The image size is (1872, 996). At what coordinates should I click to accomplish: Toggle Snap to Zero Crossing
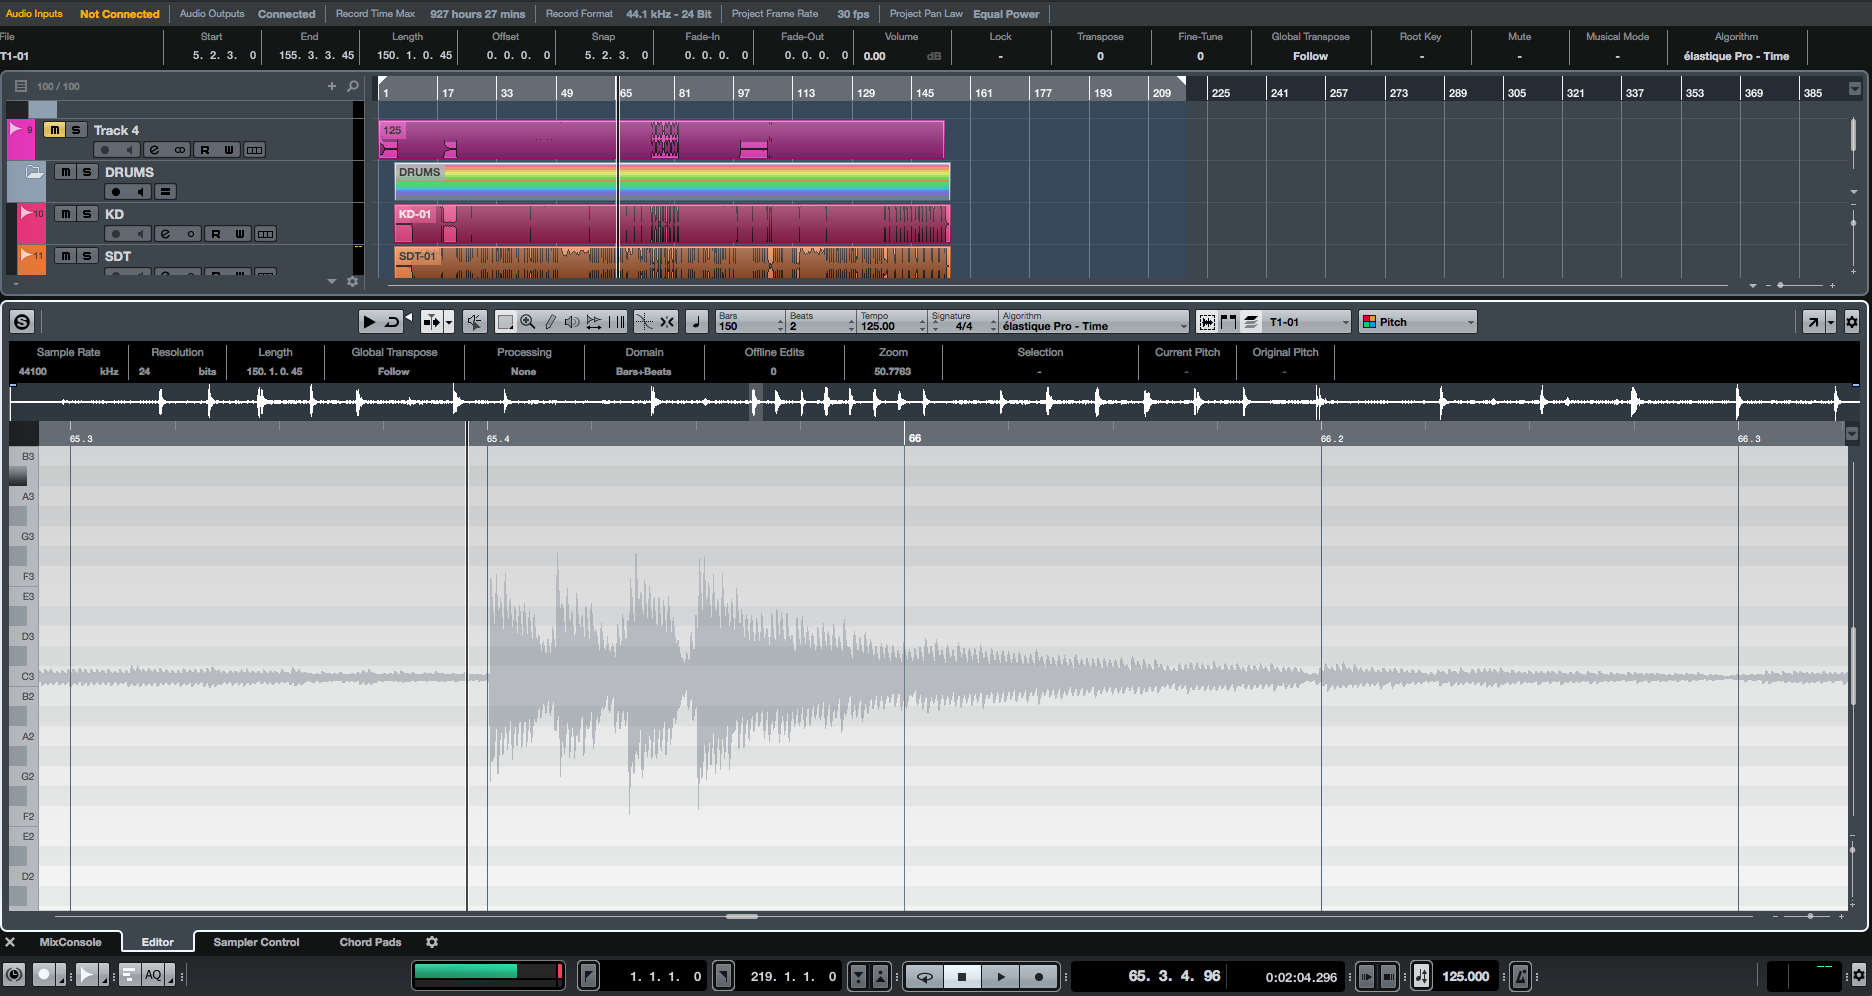[645, 322]
